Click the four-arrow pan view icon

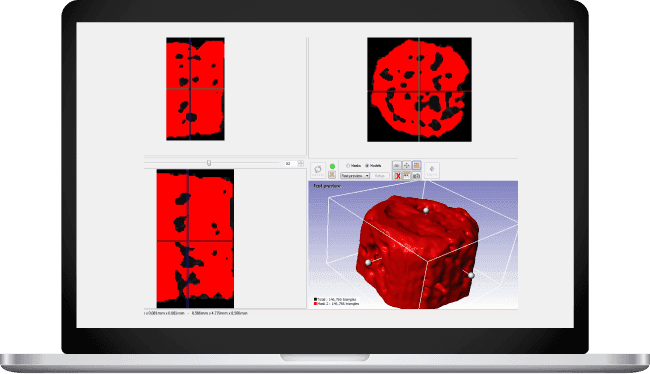pyautogui.click(x=407, y=165)
